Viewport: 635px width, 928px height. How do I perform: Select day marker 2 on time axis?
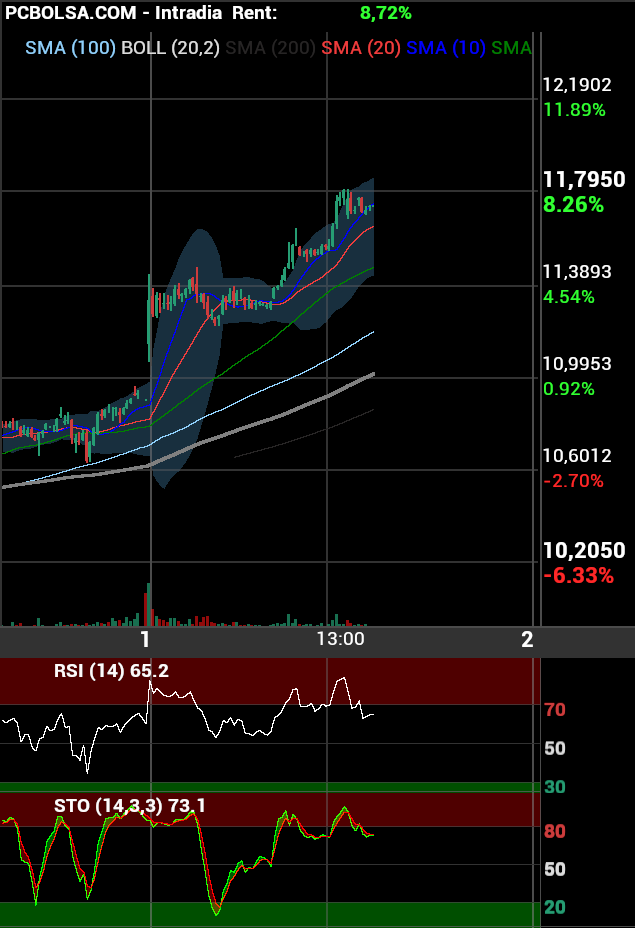click(527, 640)
